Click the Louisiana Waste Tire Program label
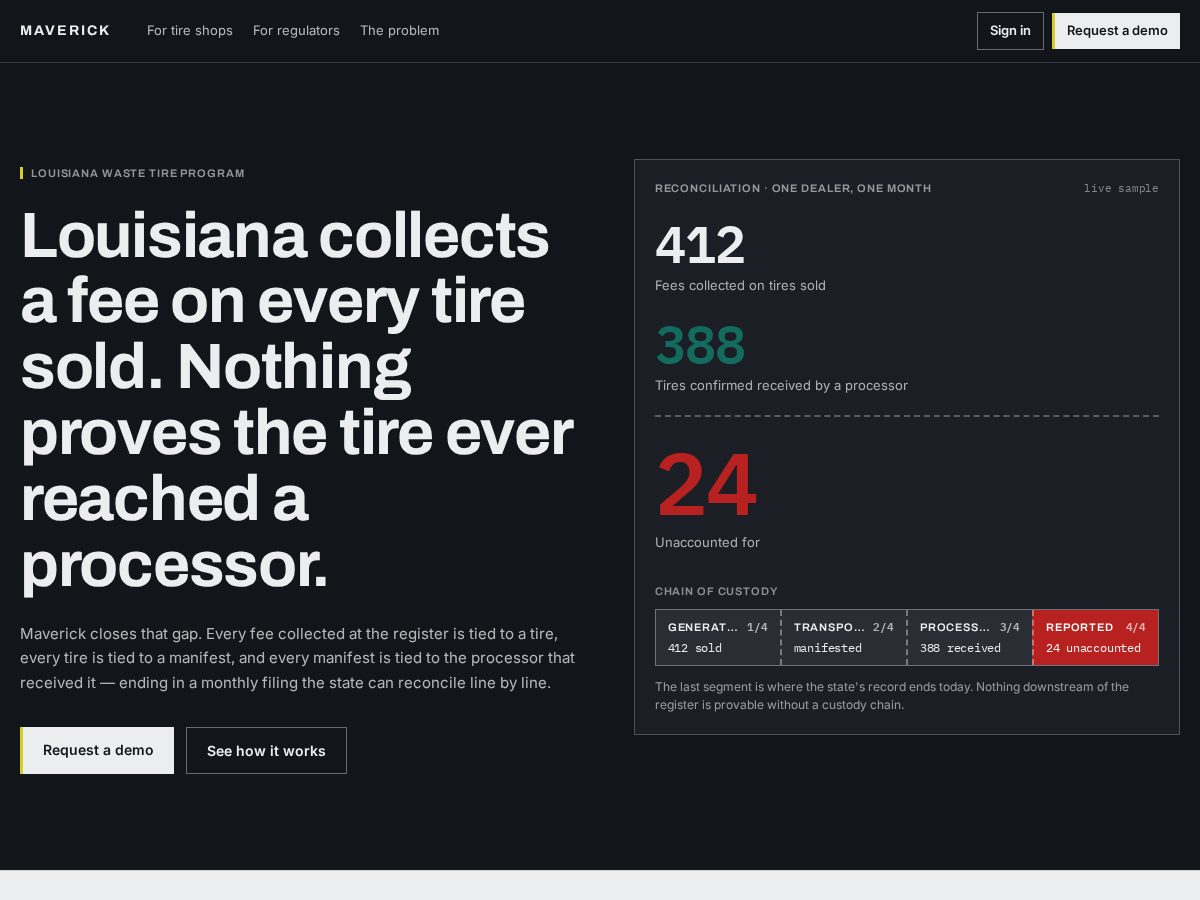Screen dimensions: 1200x900 click(x=137, y=173)
